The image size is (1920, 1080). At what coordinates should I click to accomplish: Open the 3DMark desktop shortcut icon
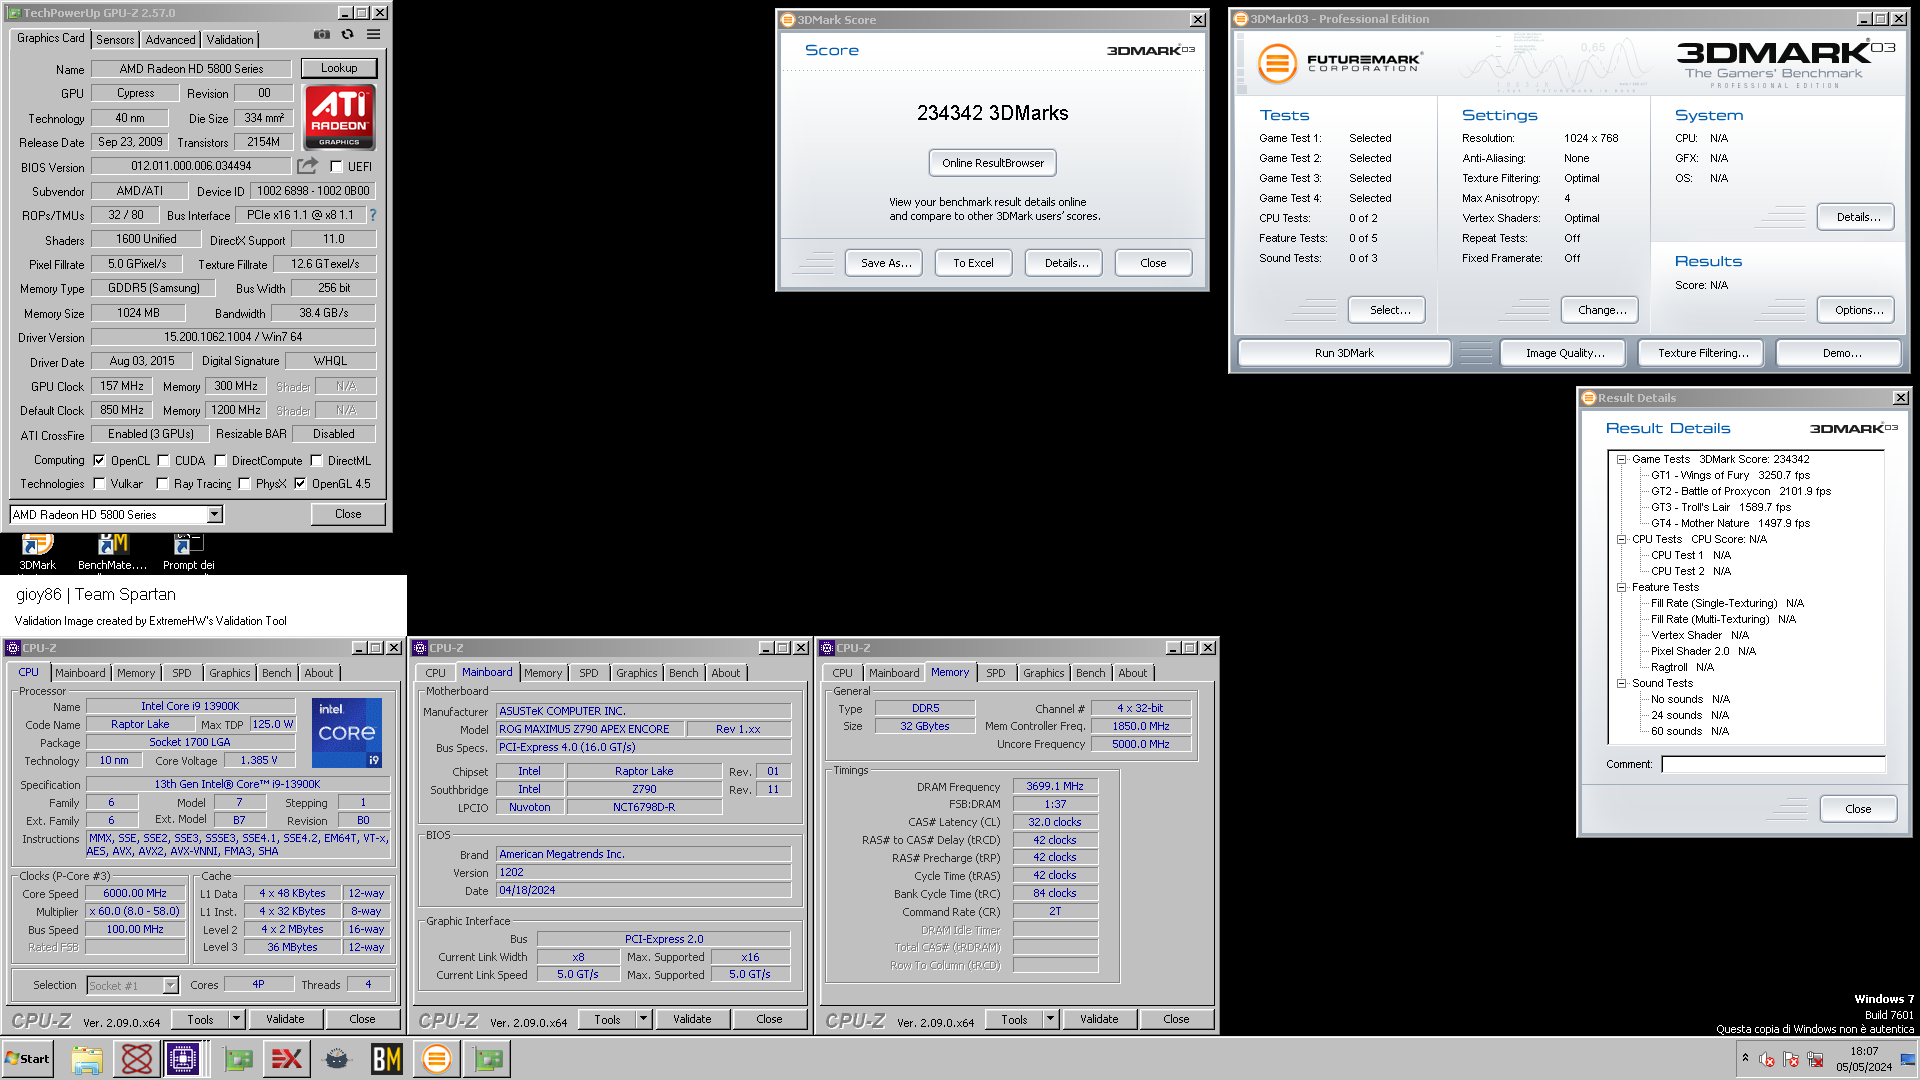[37, 545]
